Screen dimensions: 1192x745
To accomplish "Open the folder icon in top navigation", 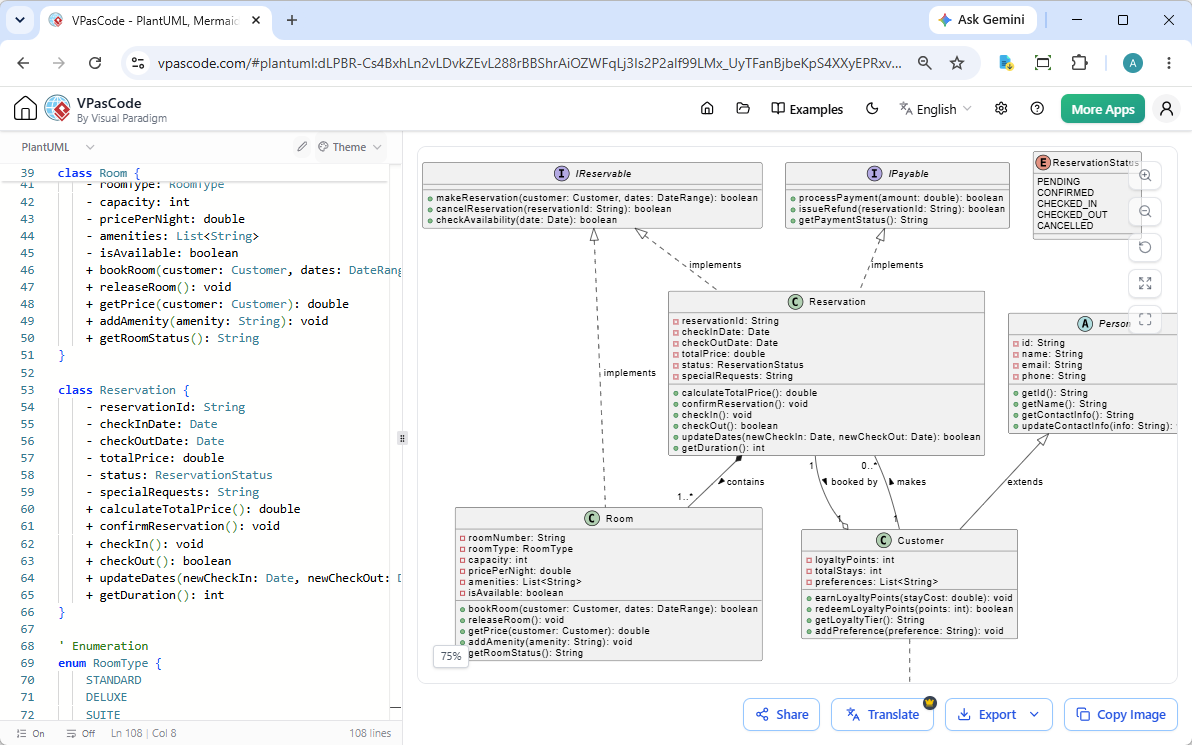I will (x=743, y=109).
